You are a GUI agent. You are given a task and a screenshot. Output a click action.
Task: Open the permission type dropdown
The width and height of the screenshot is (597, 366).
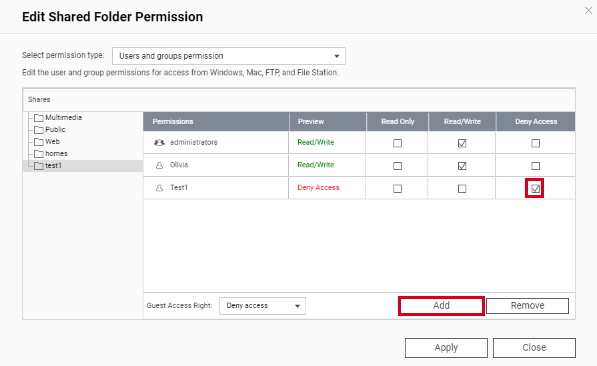[x=229, y=56]
